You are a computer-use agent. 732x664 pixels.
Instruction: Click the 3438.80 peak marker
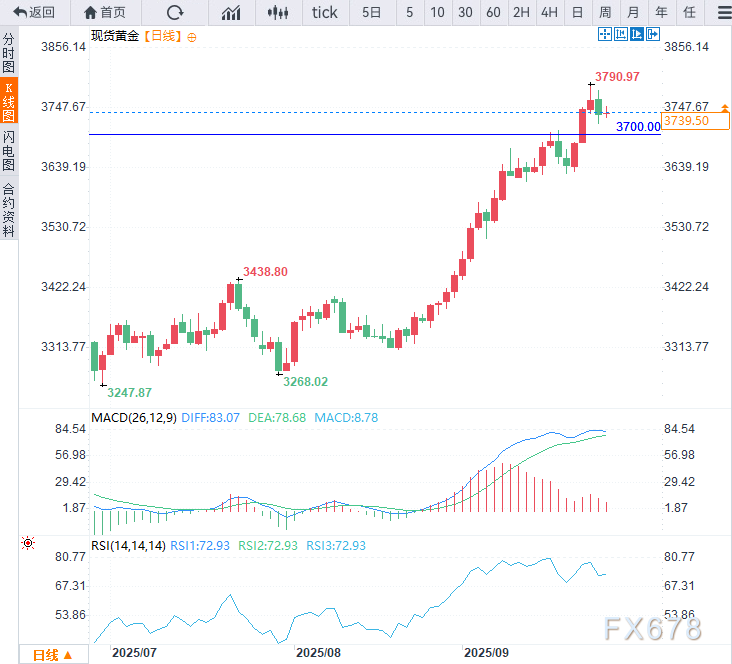click(x=265, y=272)
